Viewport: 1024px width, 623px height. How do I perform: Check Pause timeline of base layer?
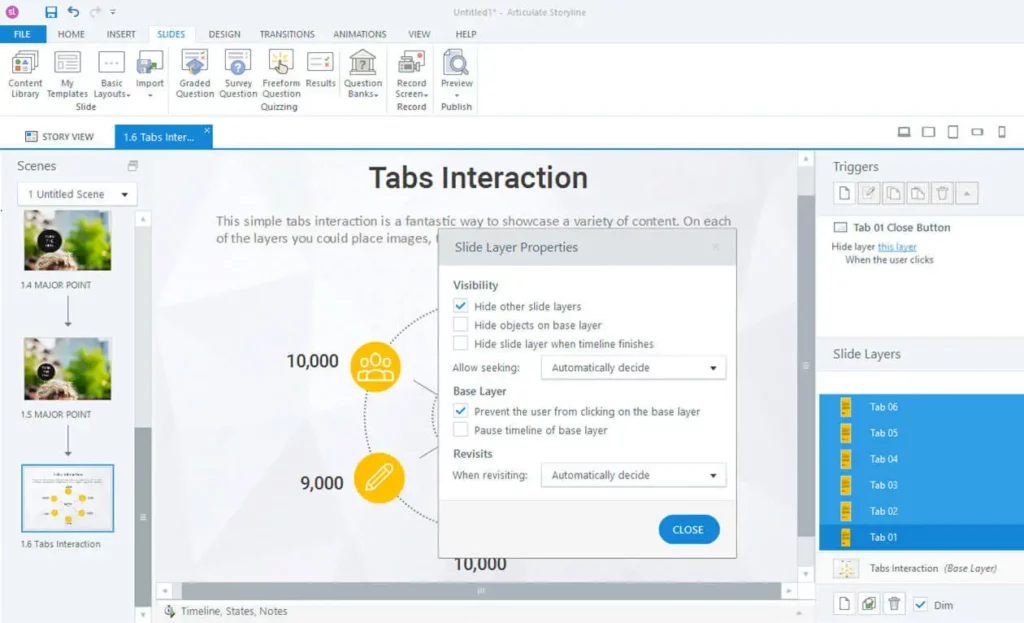(x=460, y=430)
